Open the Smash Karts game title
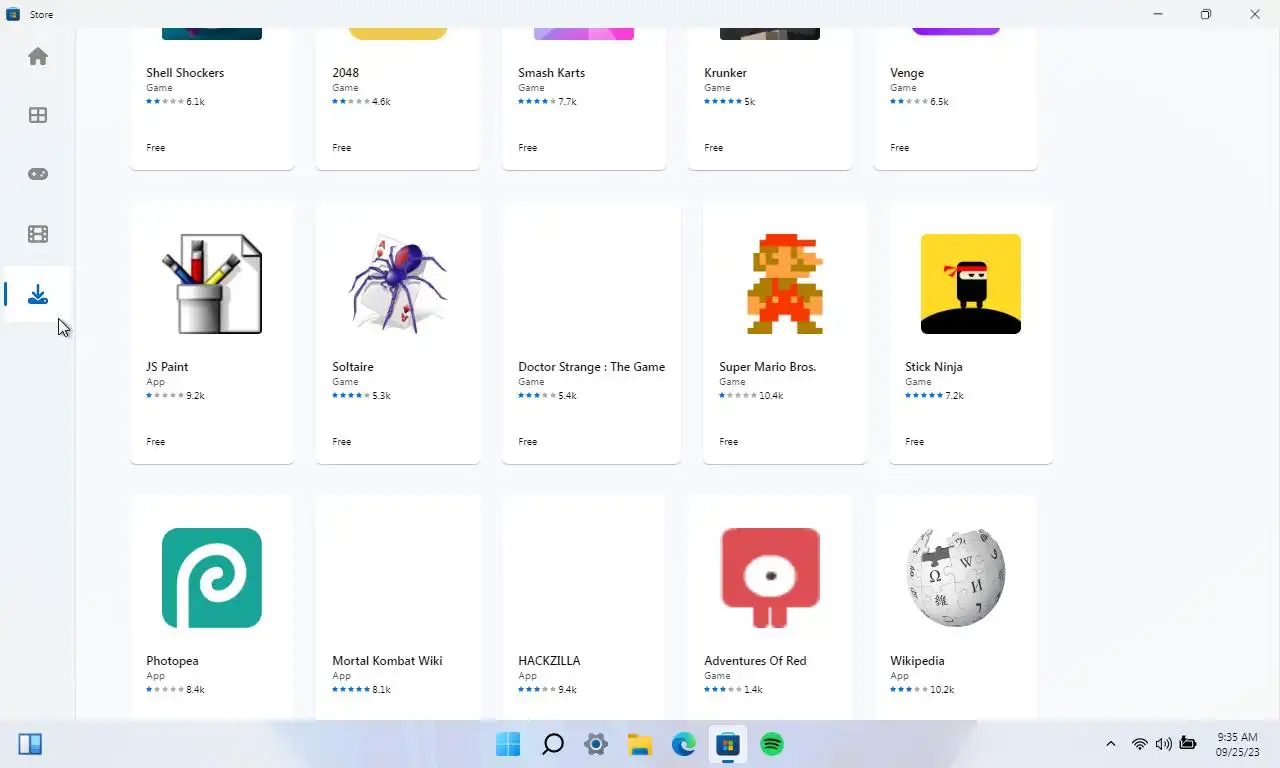The height and width of the screenshot is (768, 1280). click(x=551, y=73)
